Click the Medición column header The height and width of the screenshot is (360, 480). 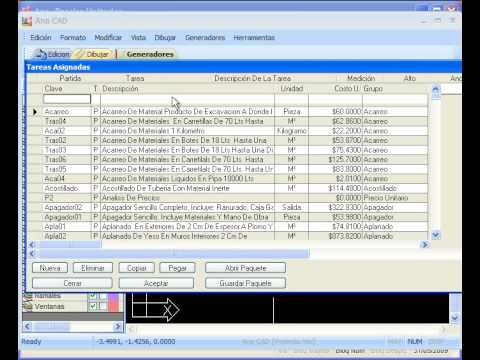pyautogui.click(x=361, y=78)
